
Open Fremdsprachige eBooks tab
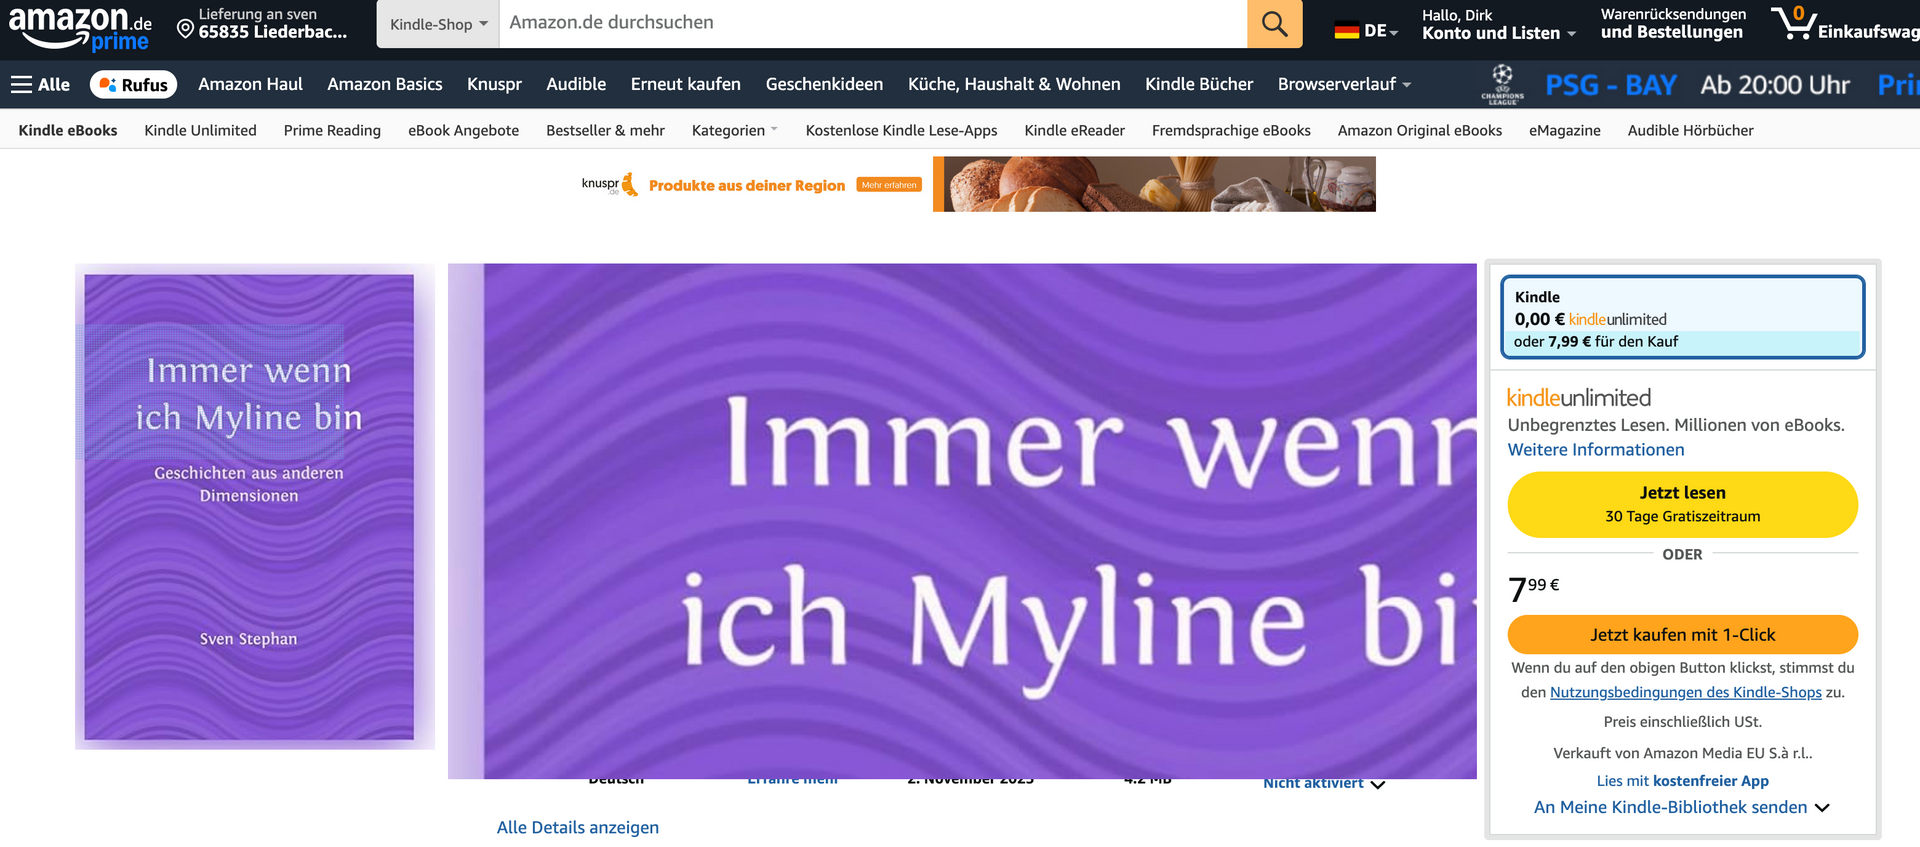point(1231,130)
